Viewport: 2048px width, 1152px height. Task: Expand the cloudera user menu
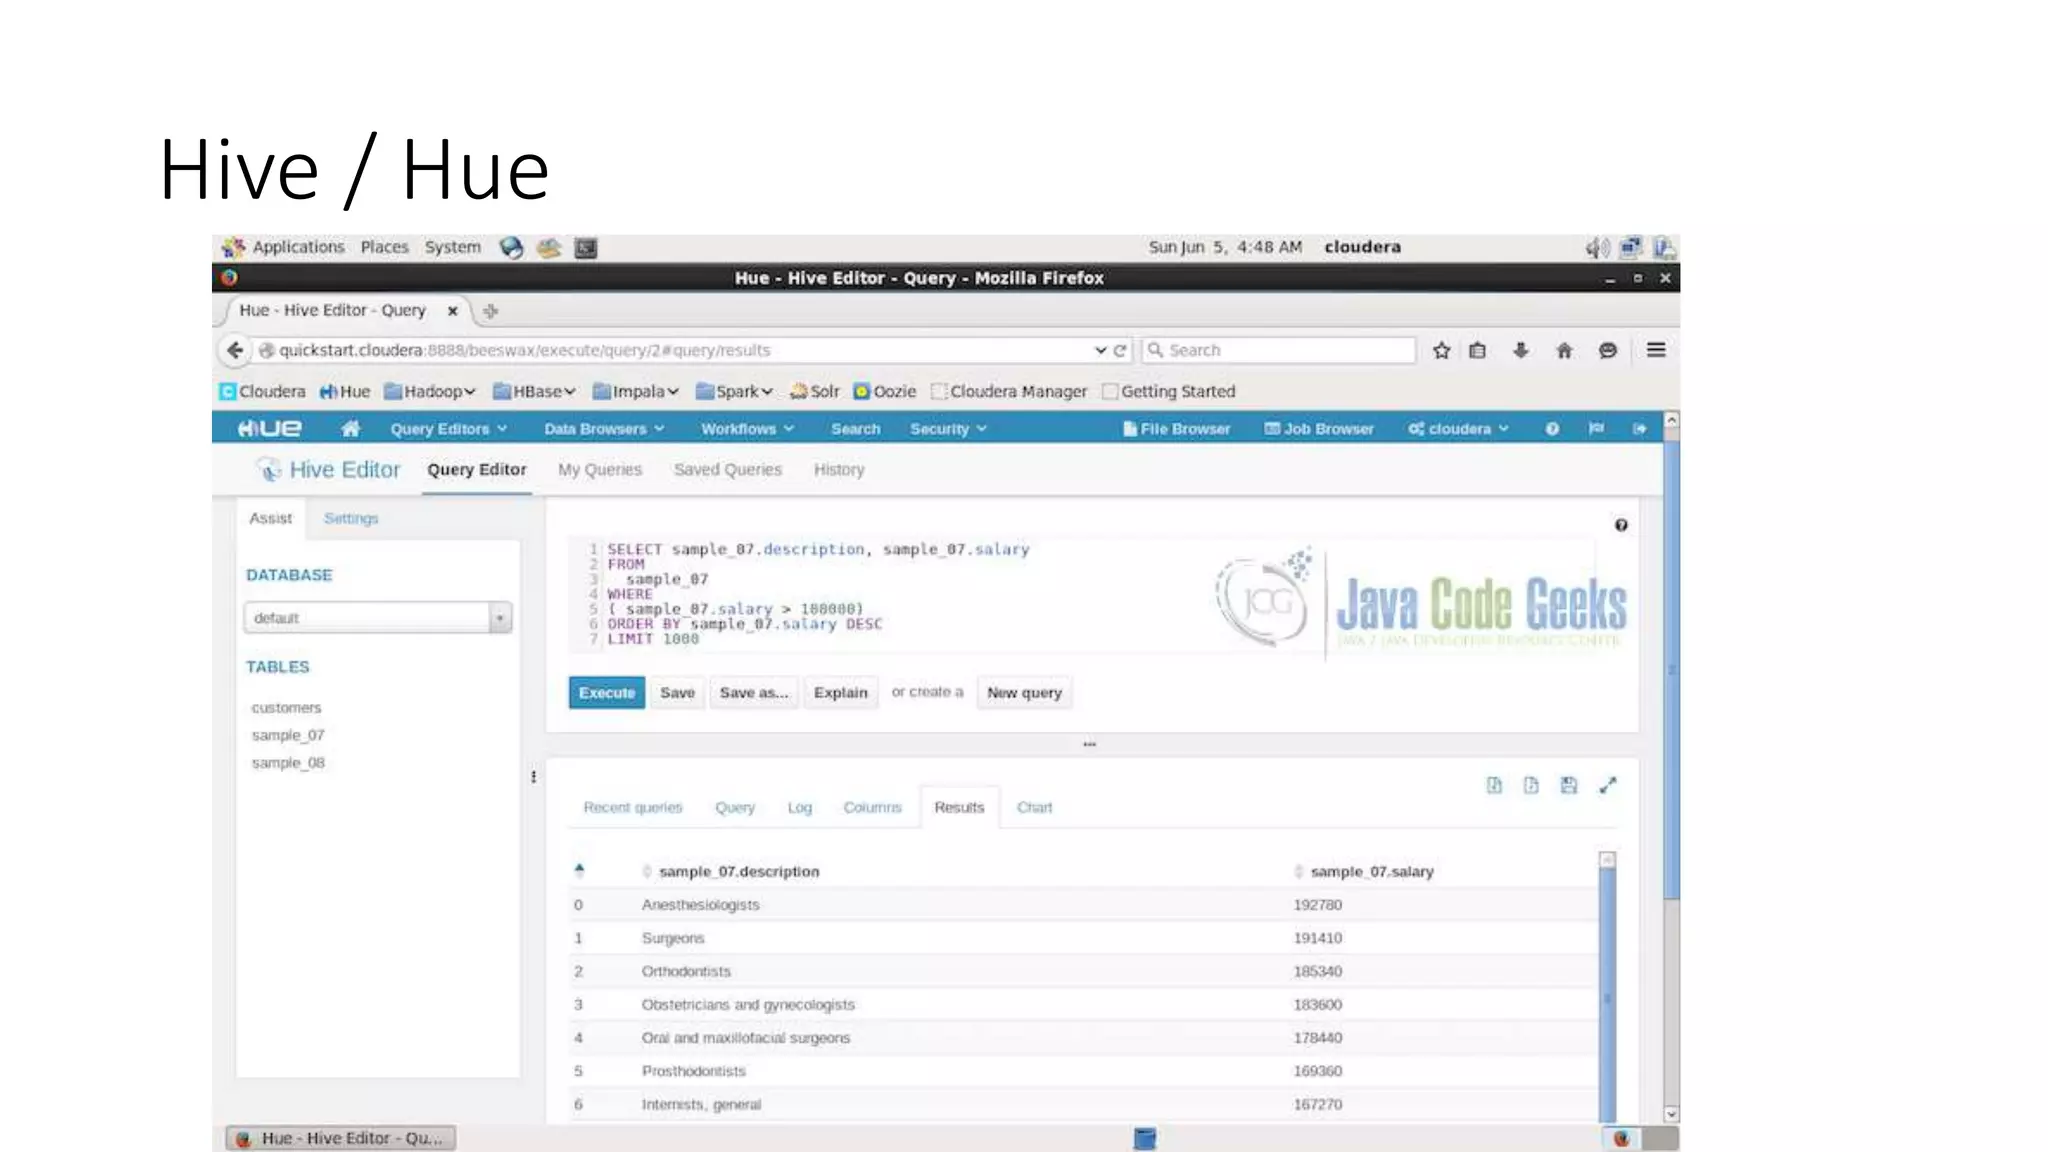[x=1458, y=428]
